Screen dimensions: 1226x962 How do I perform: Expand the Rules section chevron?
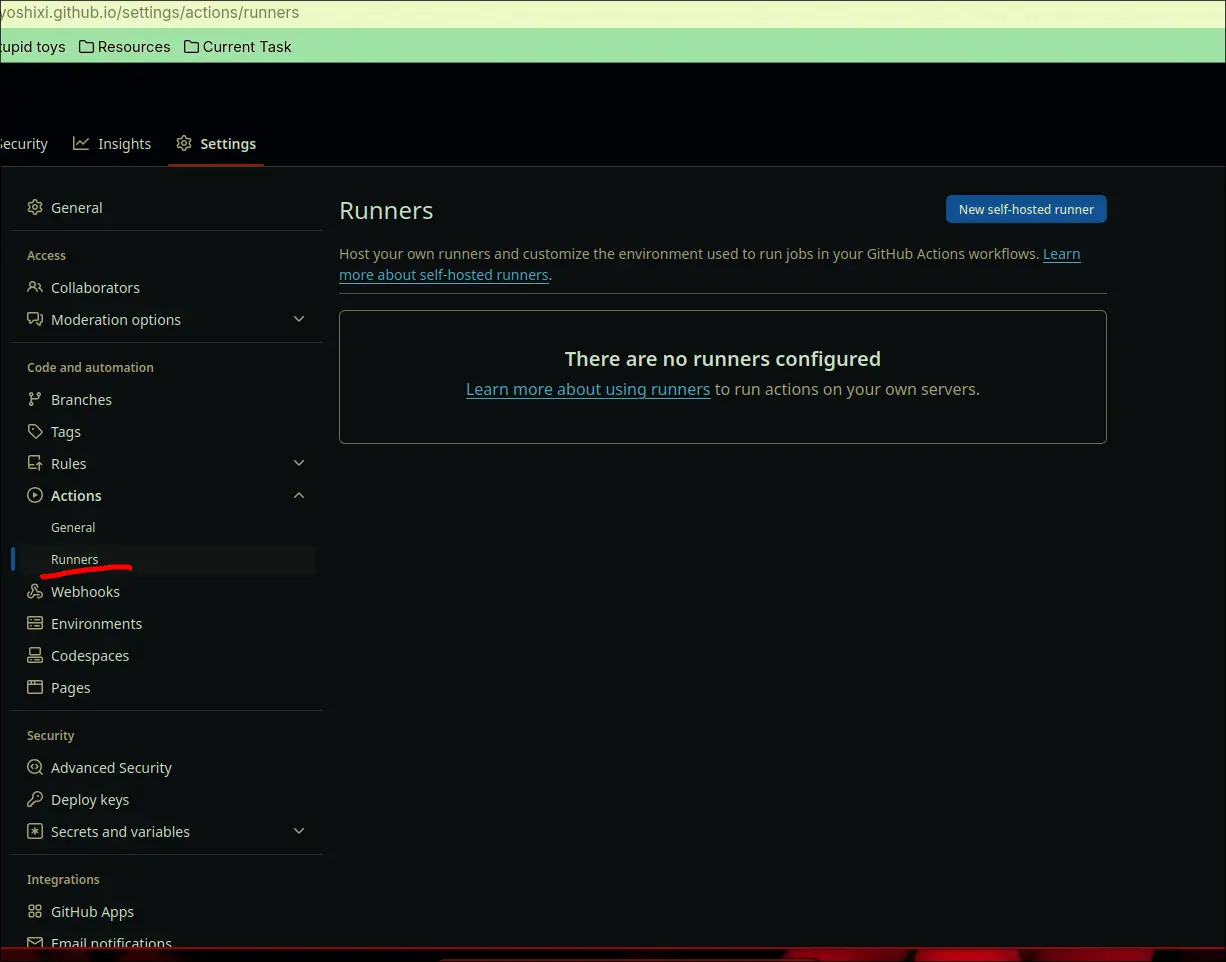(x=299, y=463)
